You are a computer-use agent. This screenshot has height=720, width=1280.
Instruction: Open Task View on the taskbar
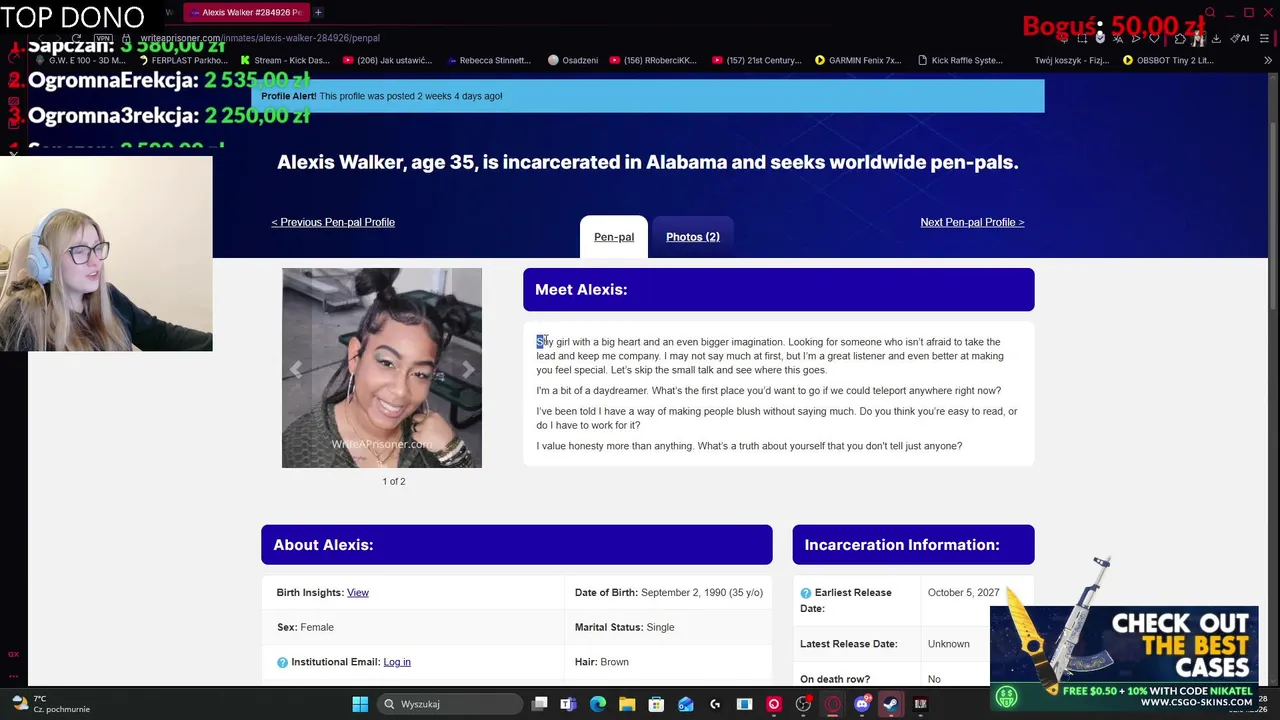(539, 704)
